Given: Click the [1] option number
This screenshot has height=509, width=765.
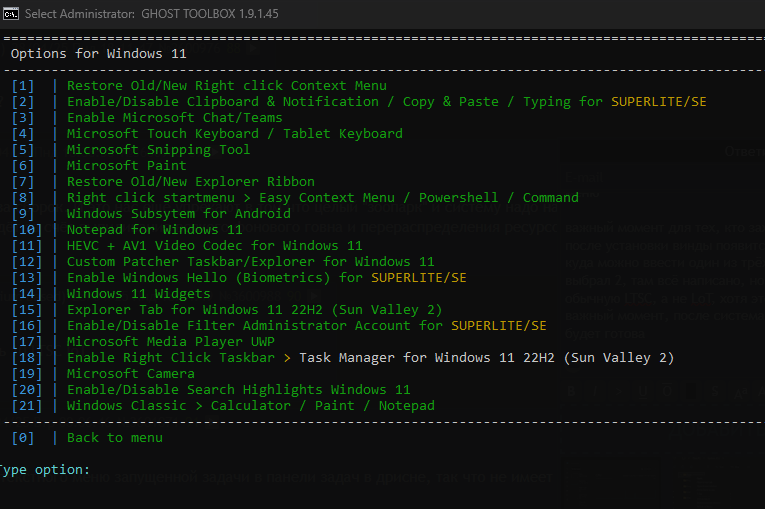Looking at the screenshot, I should (x=23, y=86).
